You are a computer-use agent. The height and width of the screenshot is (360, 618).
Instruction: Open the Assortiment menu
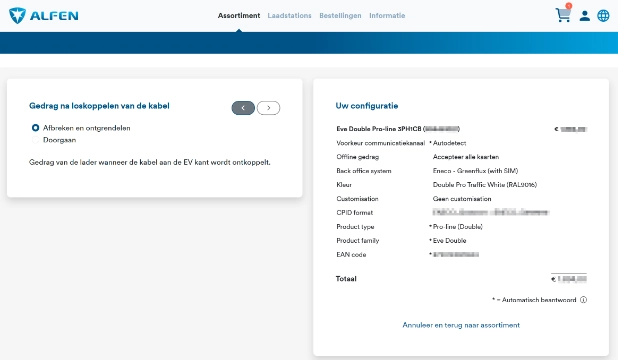pos(239,15)
